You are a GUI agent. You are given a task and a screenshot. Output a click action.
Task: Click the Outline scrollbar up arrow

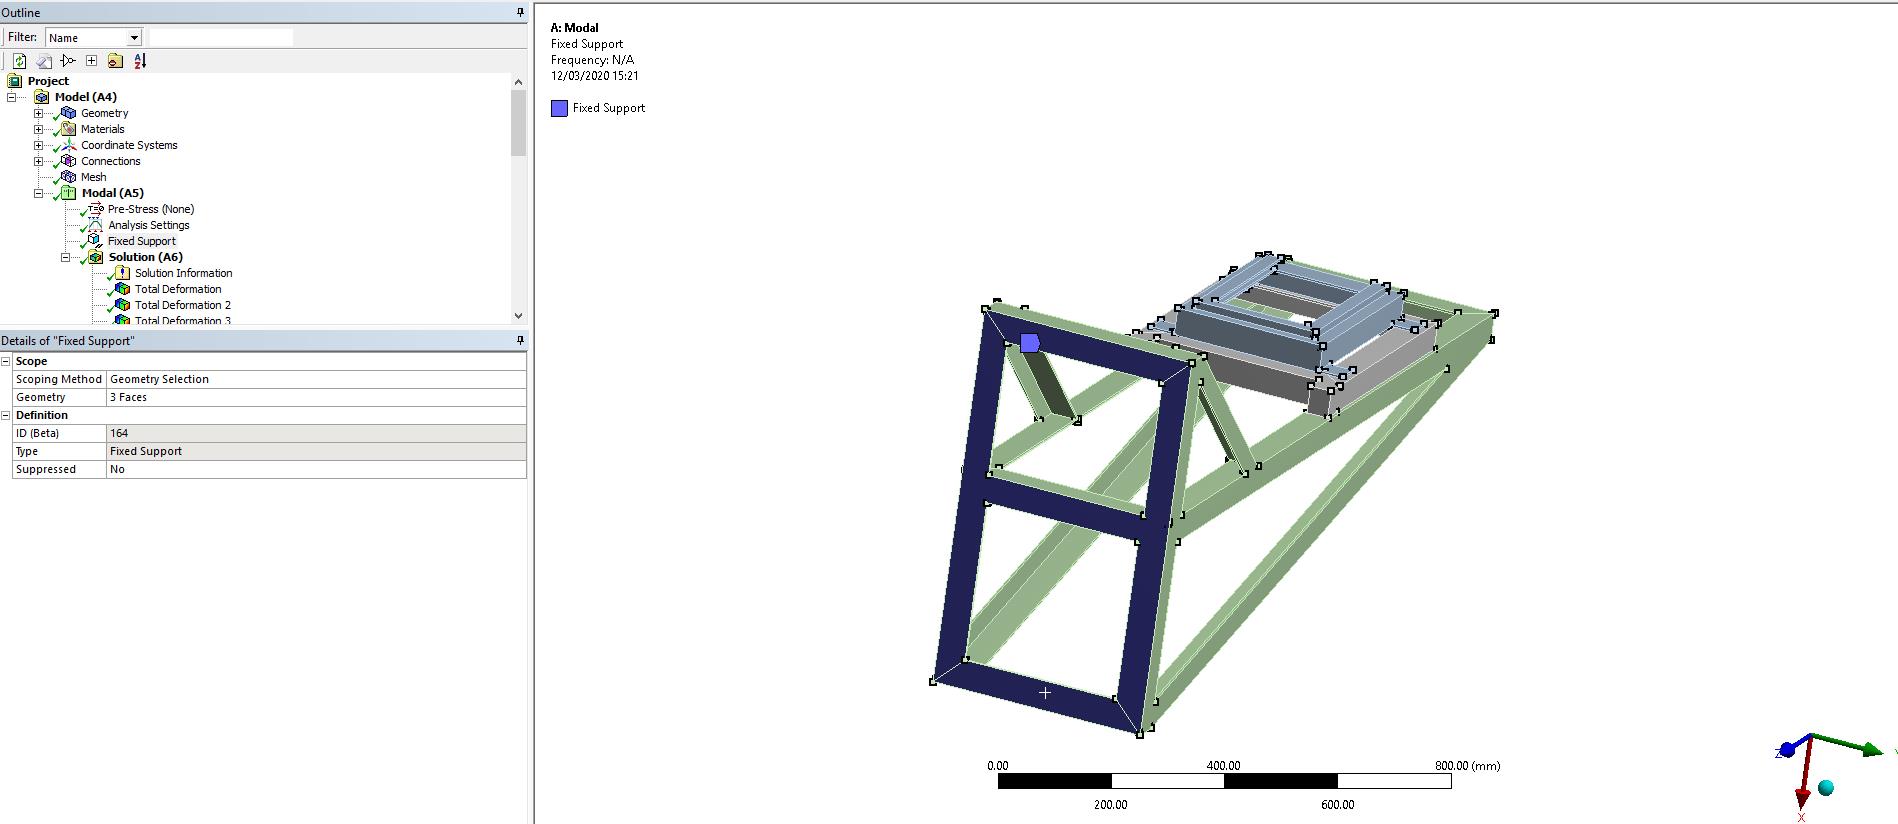tap(518, 81)
